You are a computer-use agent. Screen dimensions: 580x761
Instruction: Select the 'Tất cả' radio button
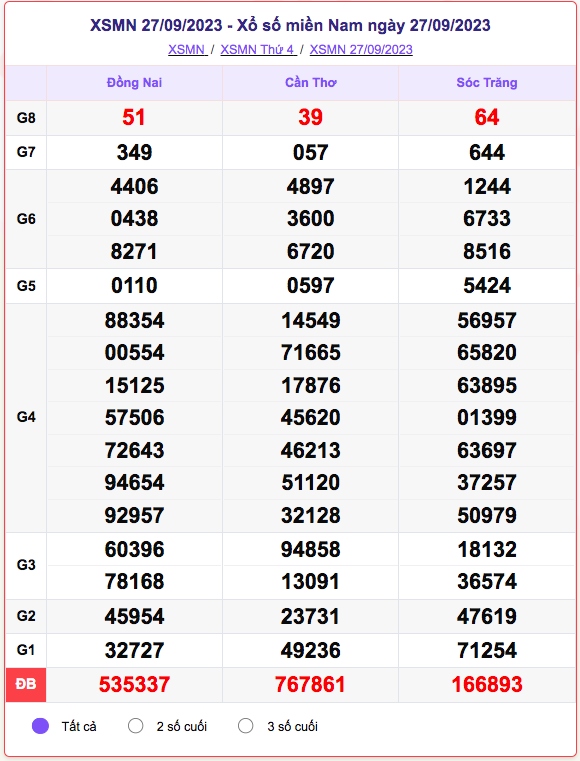[x=40, y=726]
